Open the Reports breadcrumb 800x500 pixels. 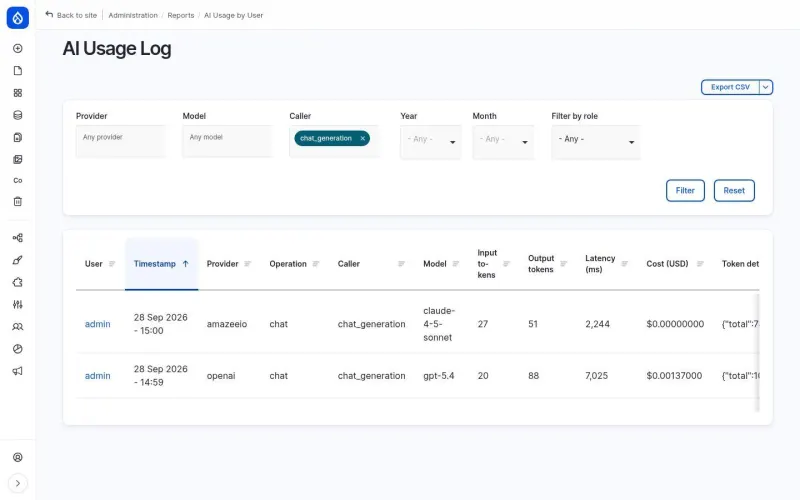coord(181,15)
